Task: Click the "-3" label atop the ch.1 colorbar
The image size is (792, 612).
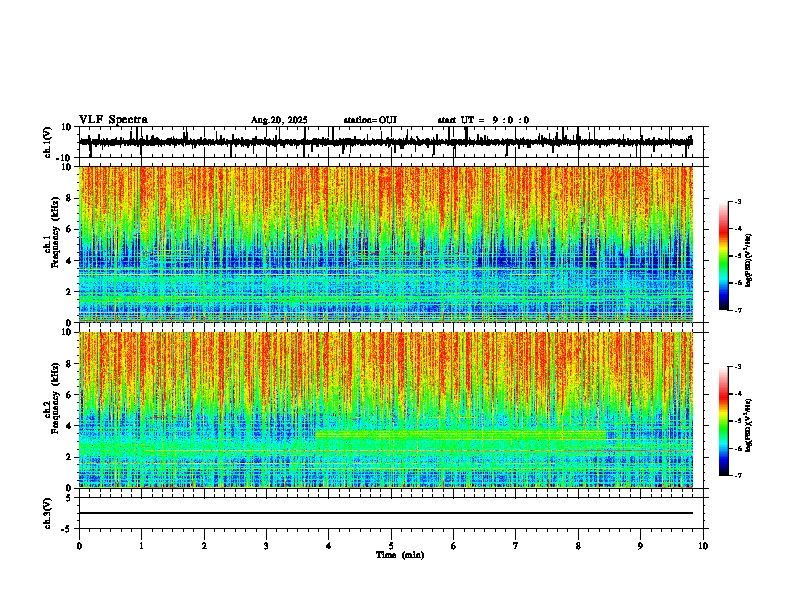Action: tap(738, 202)
